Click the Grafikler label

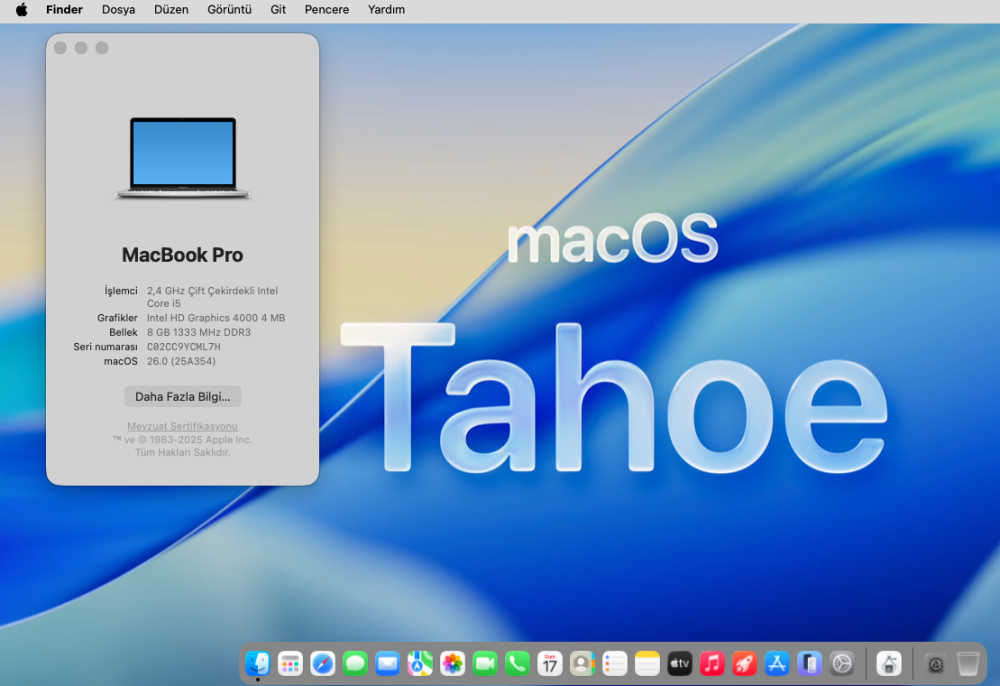[117, 317]
